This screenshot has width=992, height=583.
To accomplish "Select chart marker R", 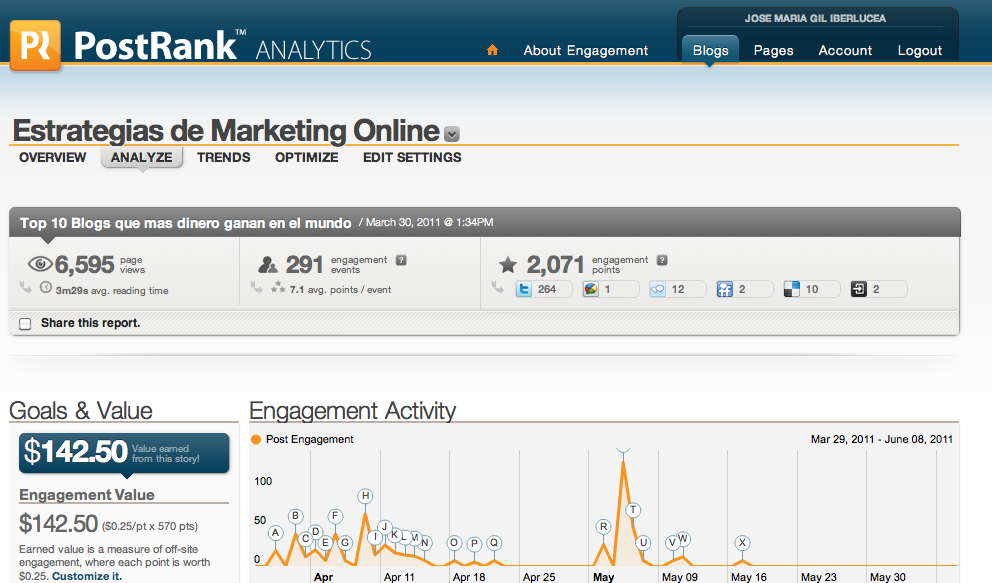I will pos(604,527).
